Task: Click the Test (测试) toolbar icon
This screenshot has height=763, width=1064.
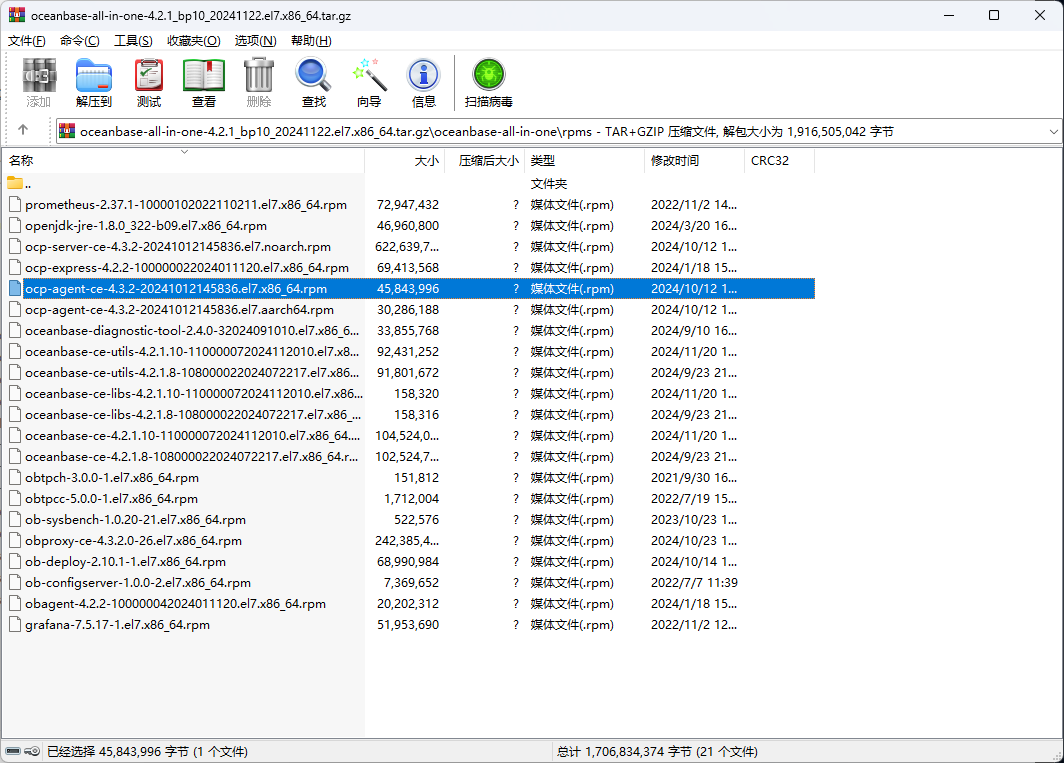Action: coord(149,75)
